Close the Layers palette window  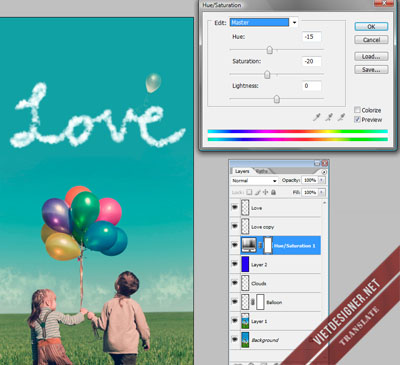pyautogui.click(x=325, y=163)
